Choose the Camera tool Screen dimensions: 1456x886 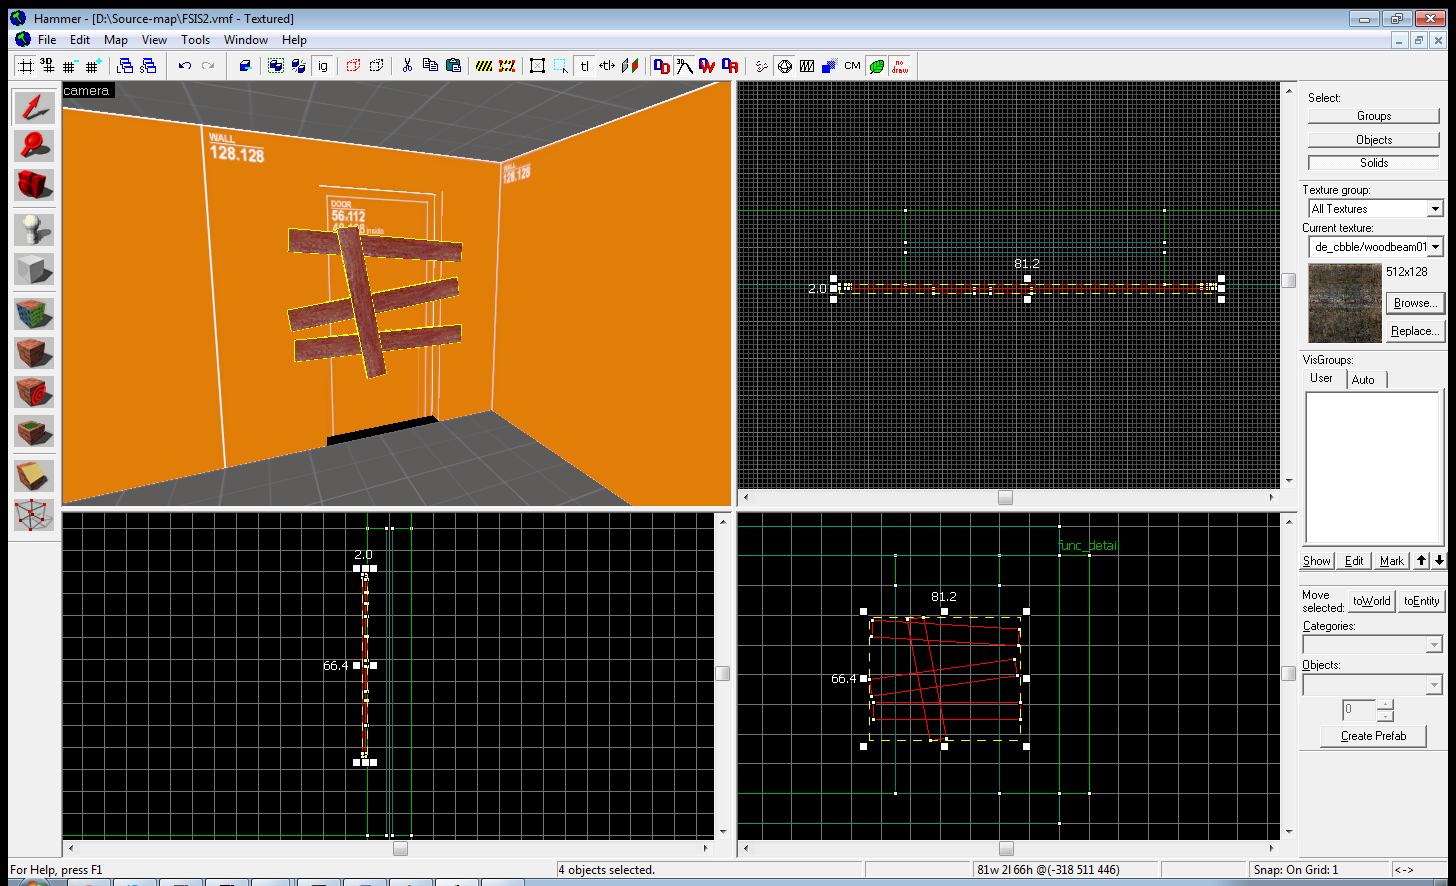point(34,185)
